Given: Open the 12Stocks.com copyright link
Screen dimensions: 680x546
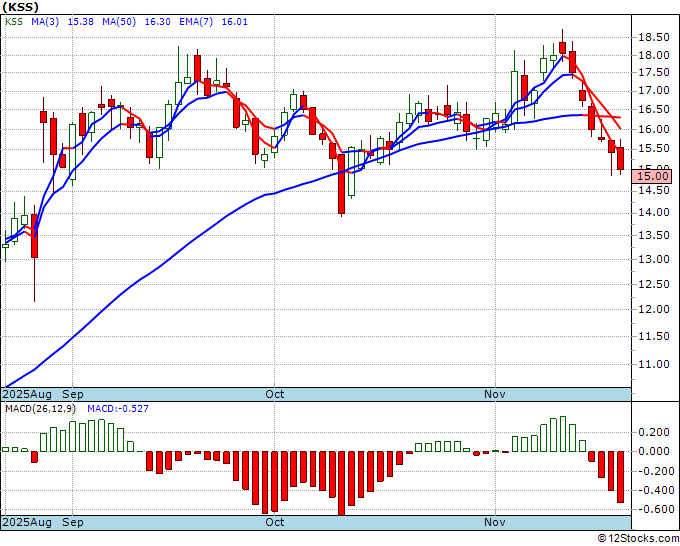Looking at the screenshot, I should [638, 539].
